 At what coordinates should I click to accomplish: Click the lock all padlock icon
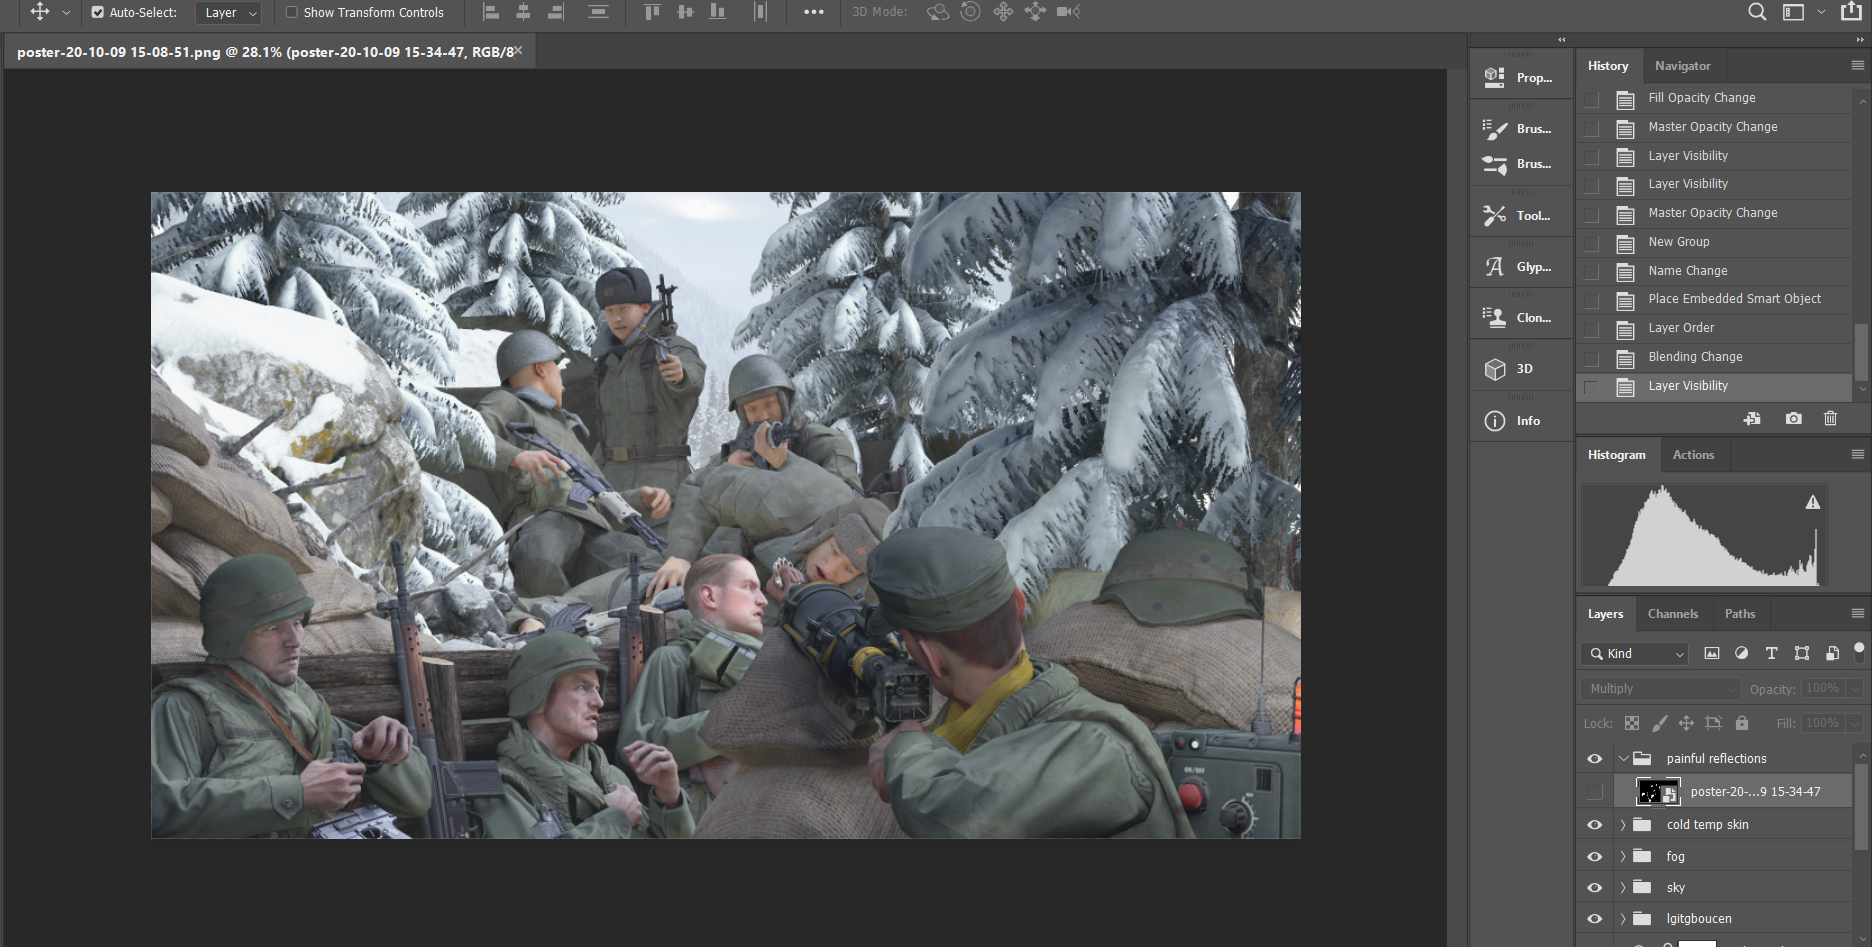coord(1742,723)
